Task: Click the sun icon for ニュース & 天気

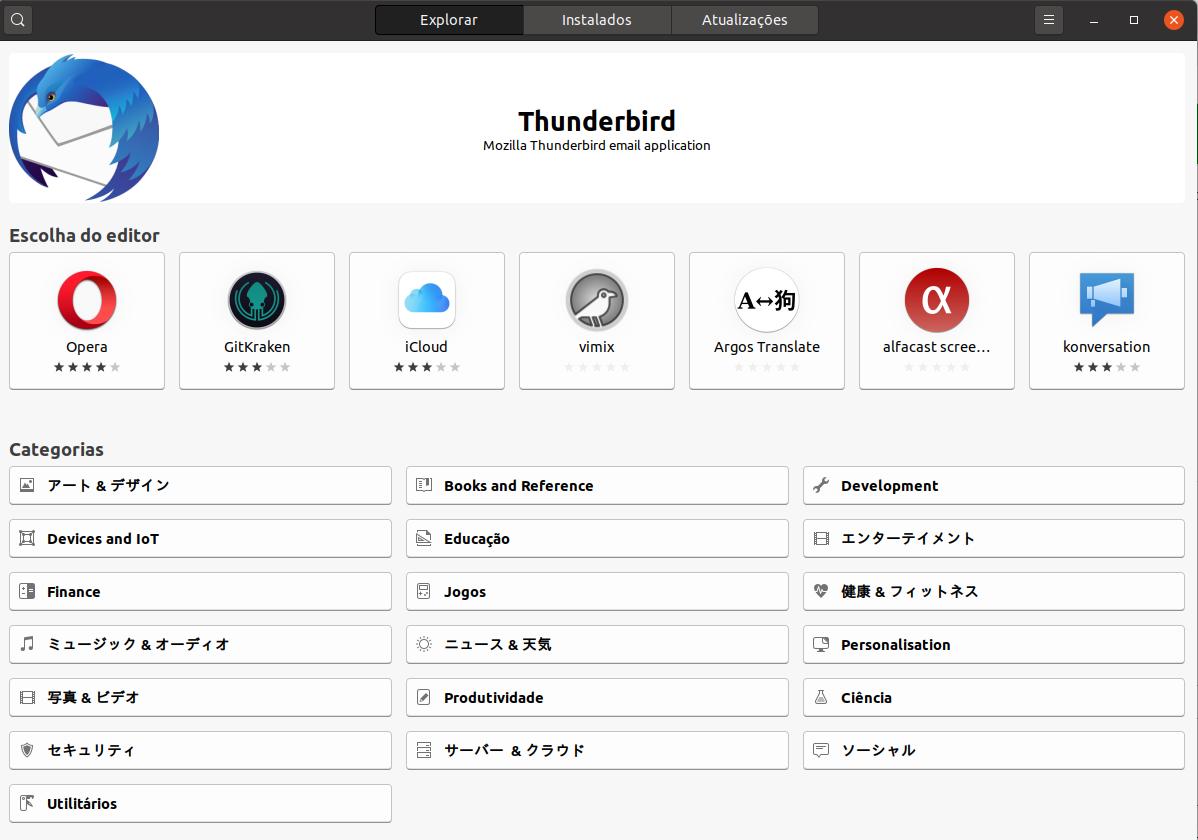Action: click(424, 644)
